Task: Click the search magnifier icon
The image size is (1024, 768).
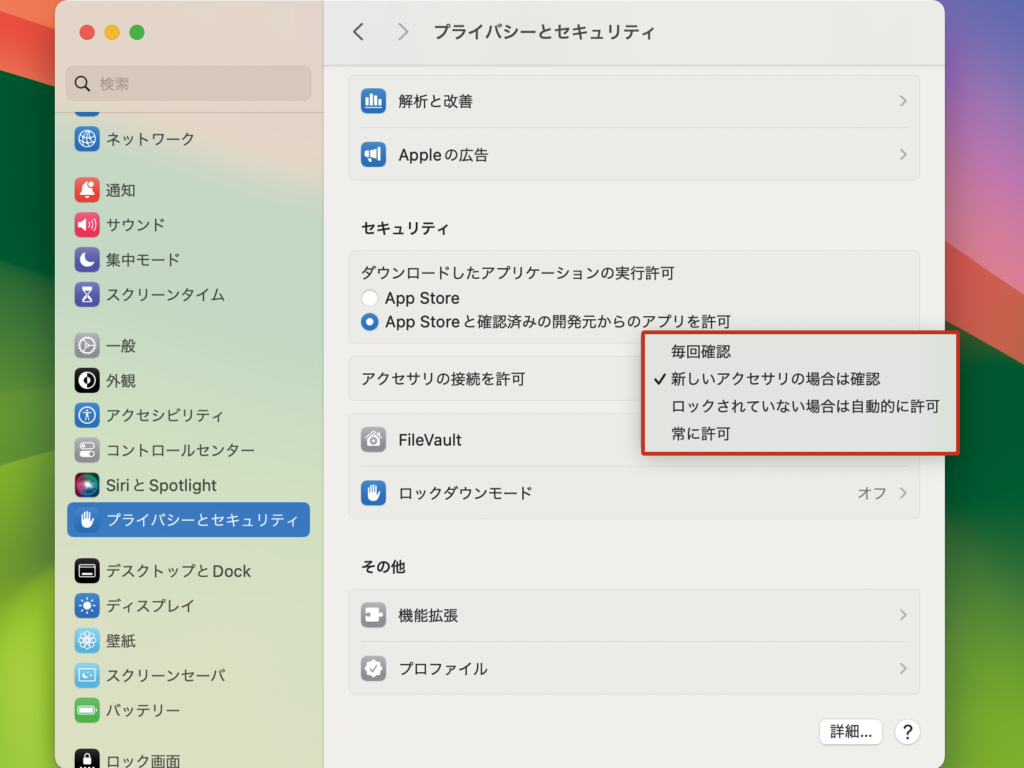Action: tap(82, 84)
